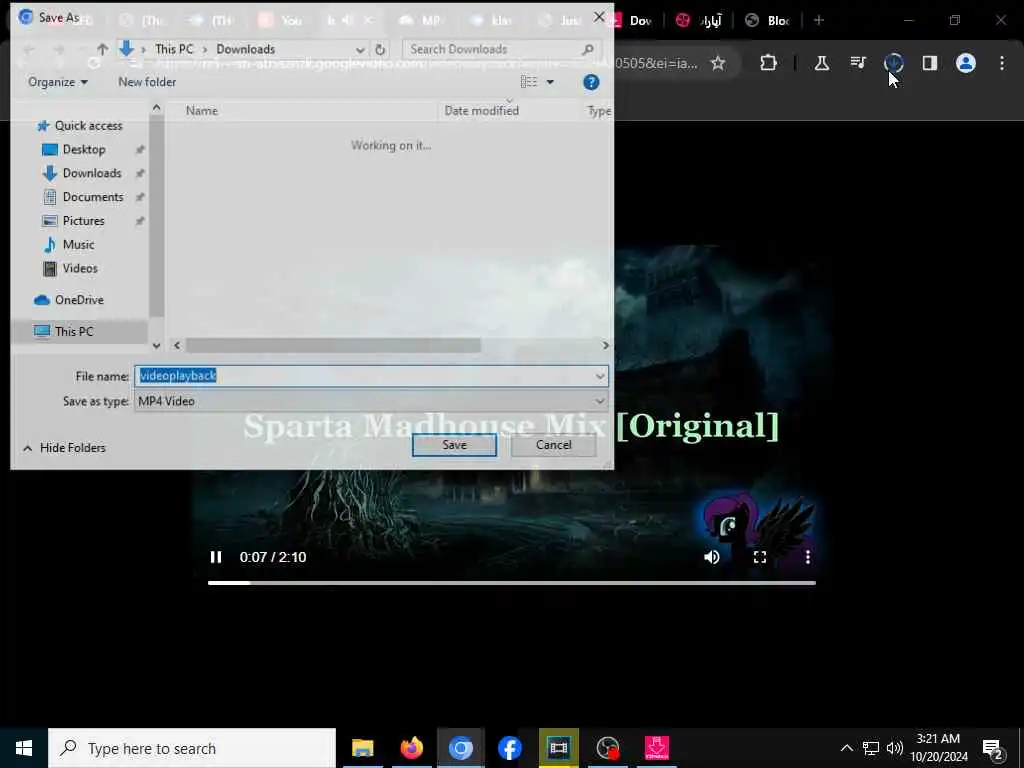Screen dimensions: 1024x768
Task: Click the Search Downloads field
Action: 500,49
